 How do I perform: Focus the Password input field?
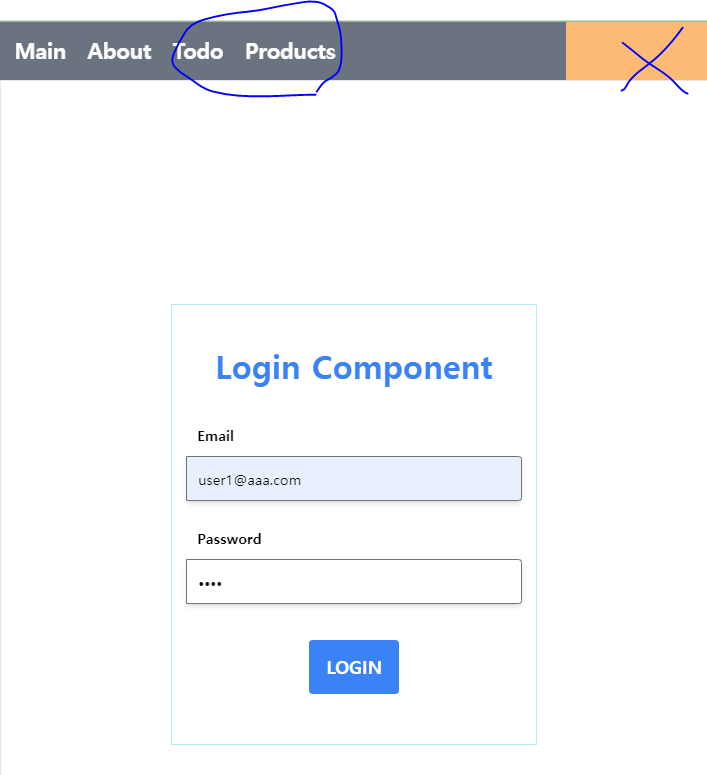pyautogui.click(x=354, y=581)
